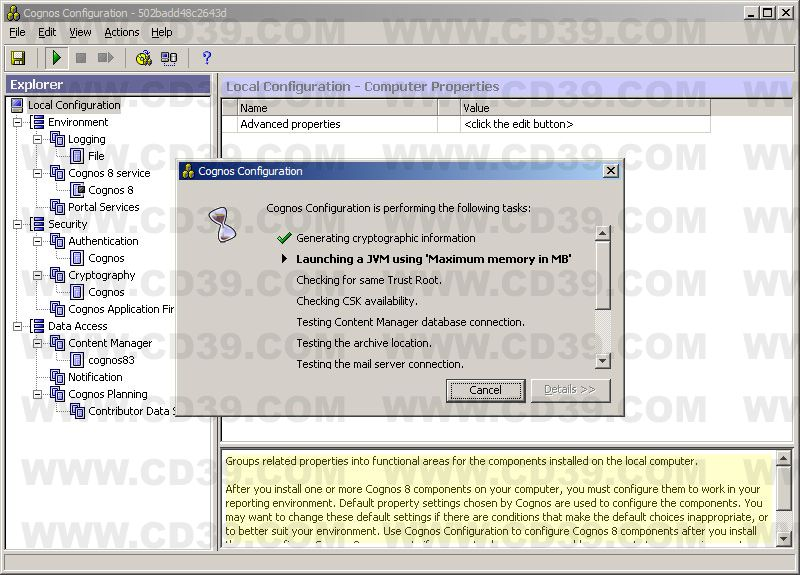The width and height of the screenshot is (800, 575).
Task: Close the Cognos Configuration progress dialog
Action: click(611, 171)
